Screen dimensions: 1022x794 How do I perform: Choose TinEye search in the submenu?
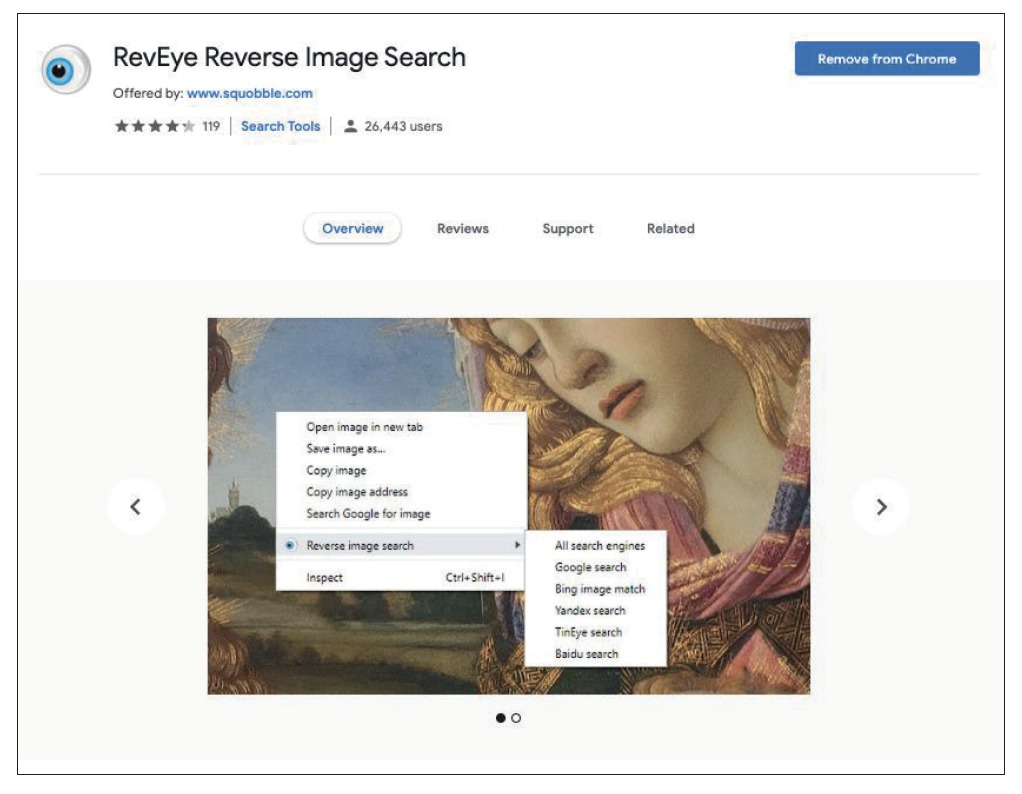click(588, 632)
